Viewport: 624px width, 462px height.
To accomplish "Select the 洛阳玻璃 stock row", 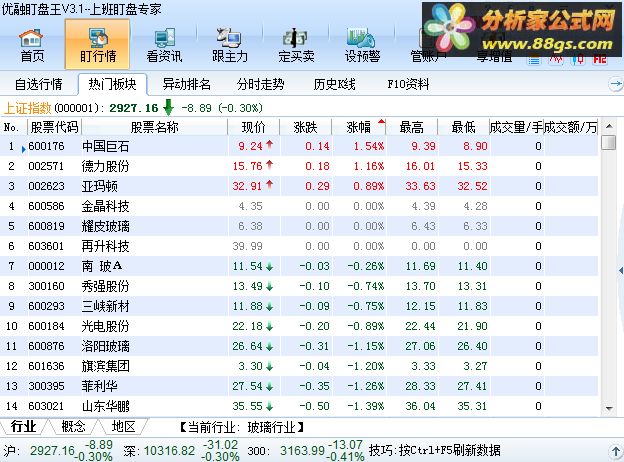I will 299,346.
